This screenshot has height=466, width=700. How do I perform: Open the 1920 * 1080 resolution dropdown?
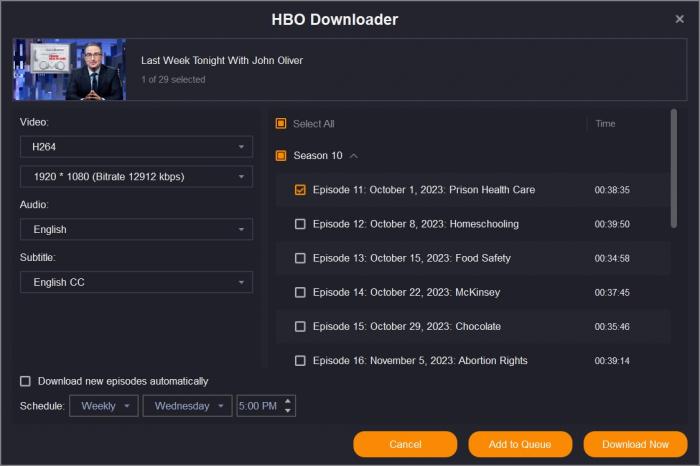point(136,177)
